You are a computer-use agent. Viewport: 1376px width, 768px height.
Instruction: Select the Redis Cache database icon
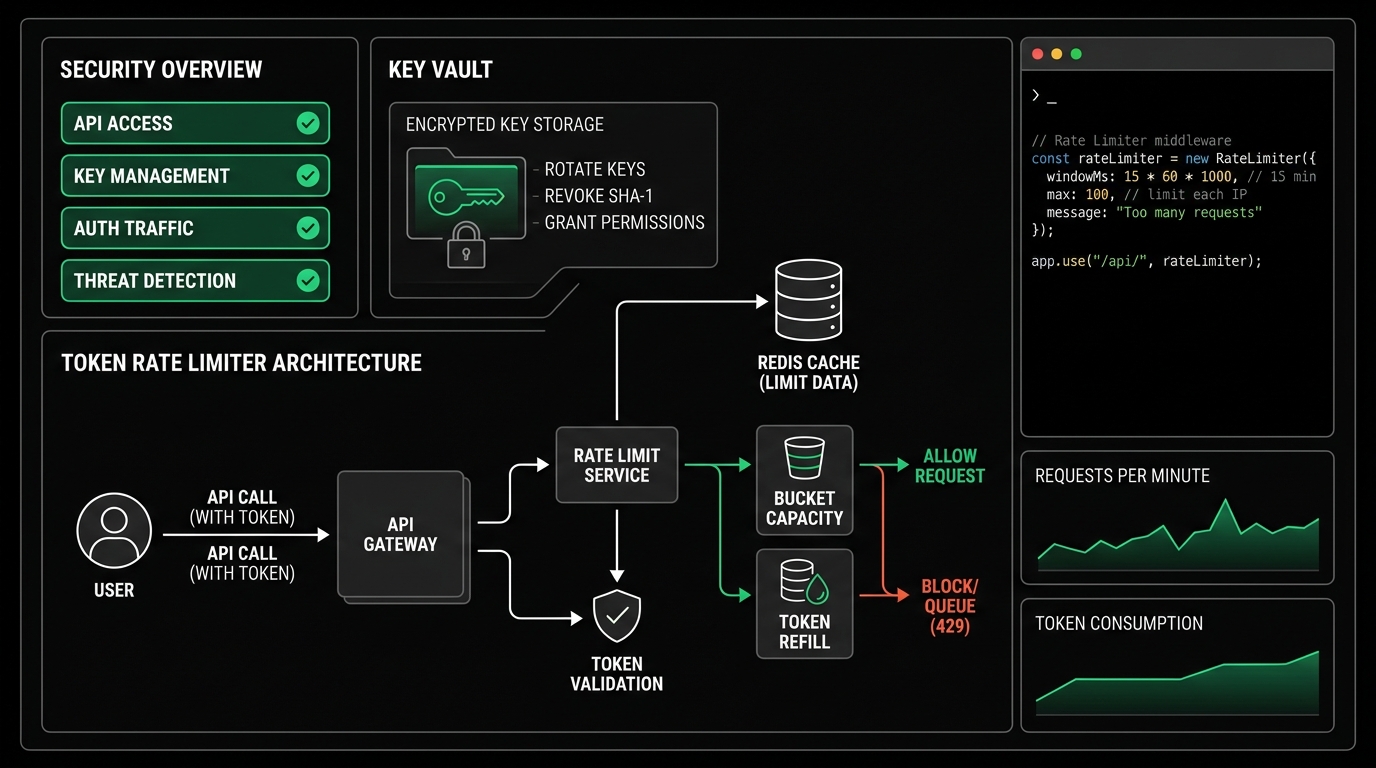pos(808,300)
